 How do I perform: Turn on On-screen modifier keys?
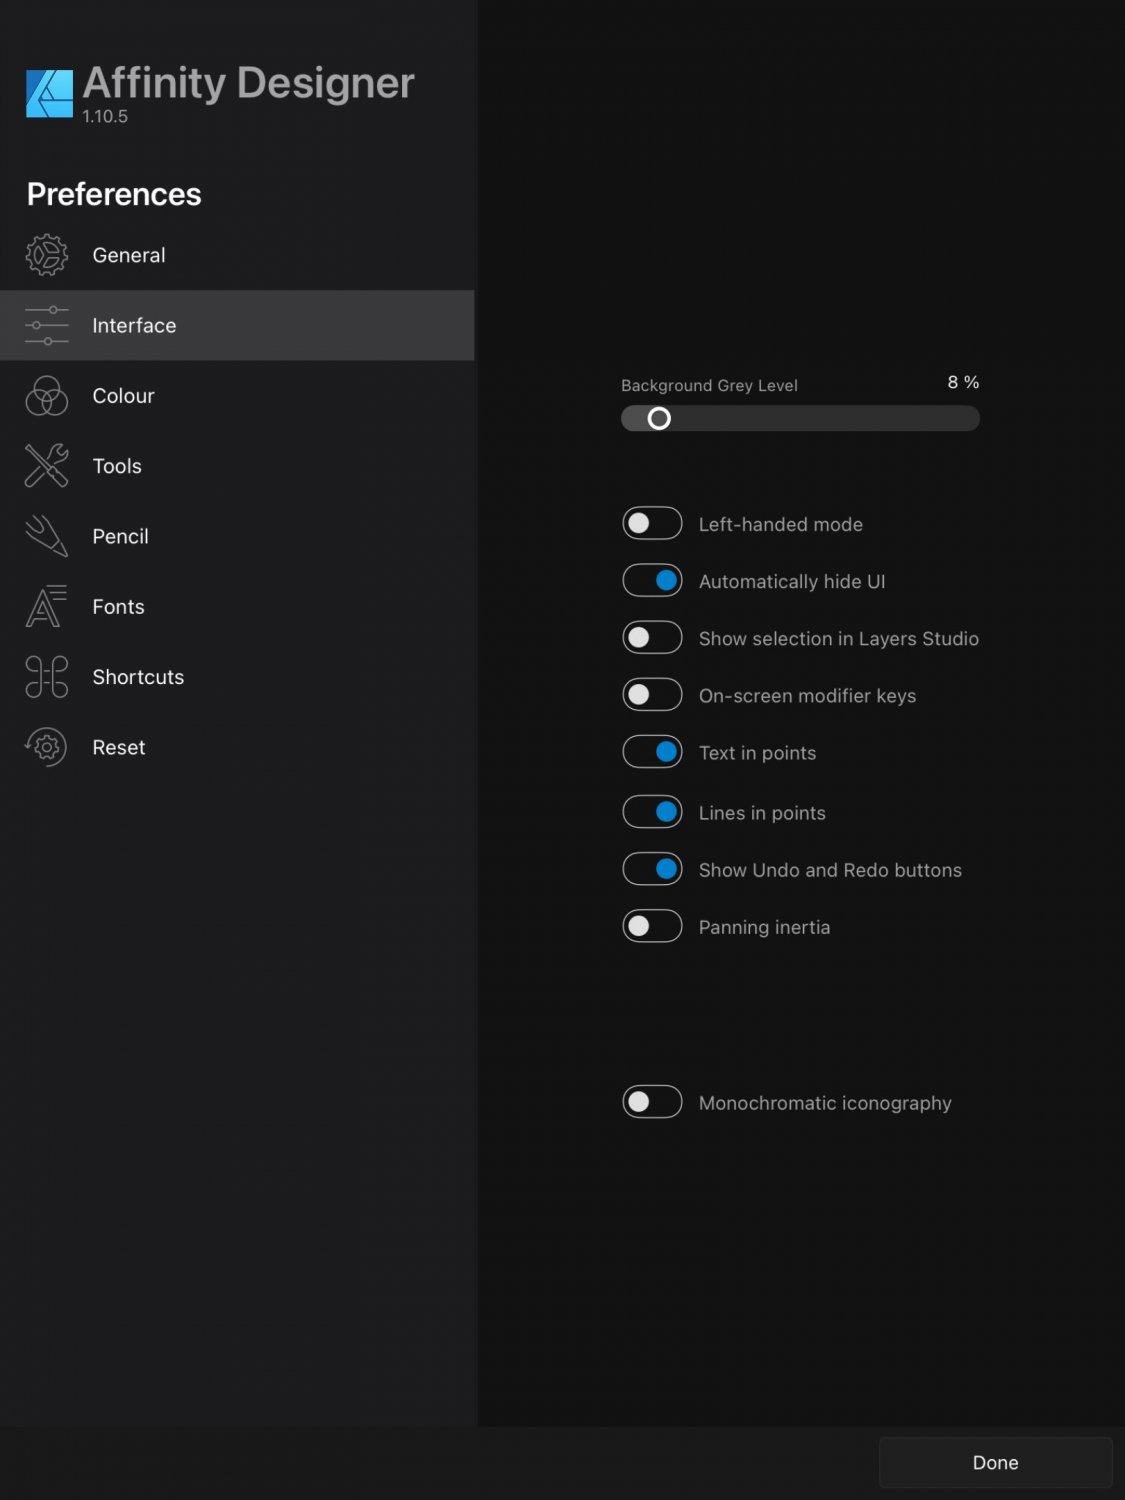coord(652,694)
